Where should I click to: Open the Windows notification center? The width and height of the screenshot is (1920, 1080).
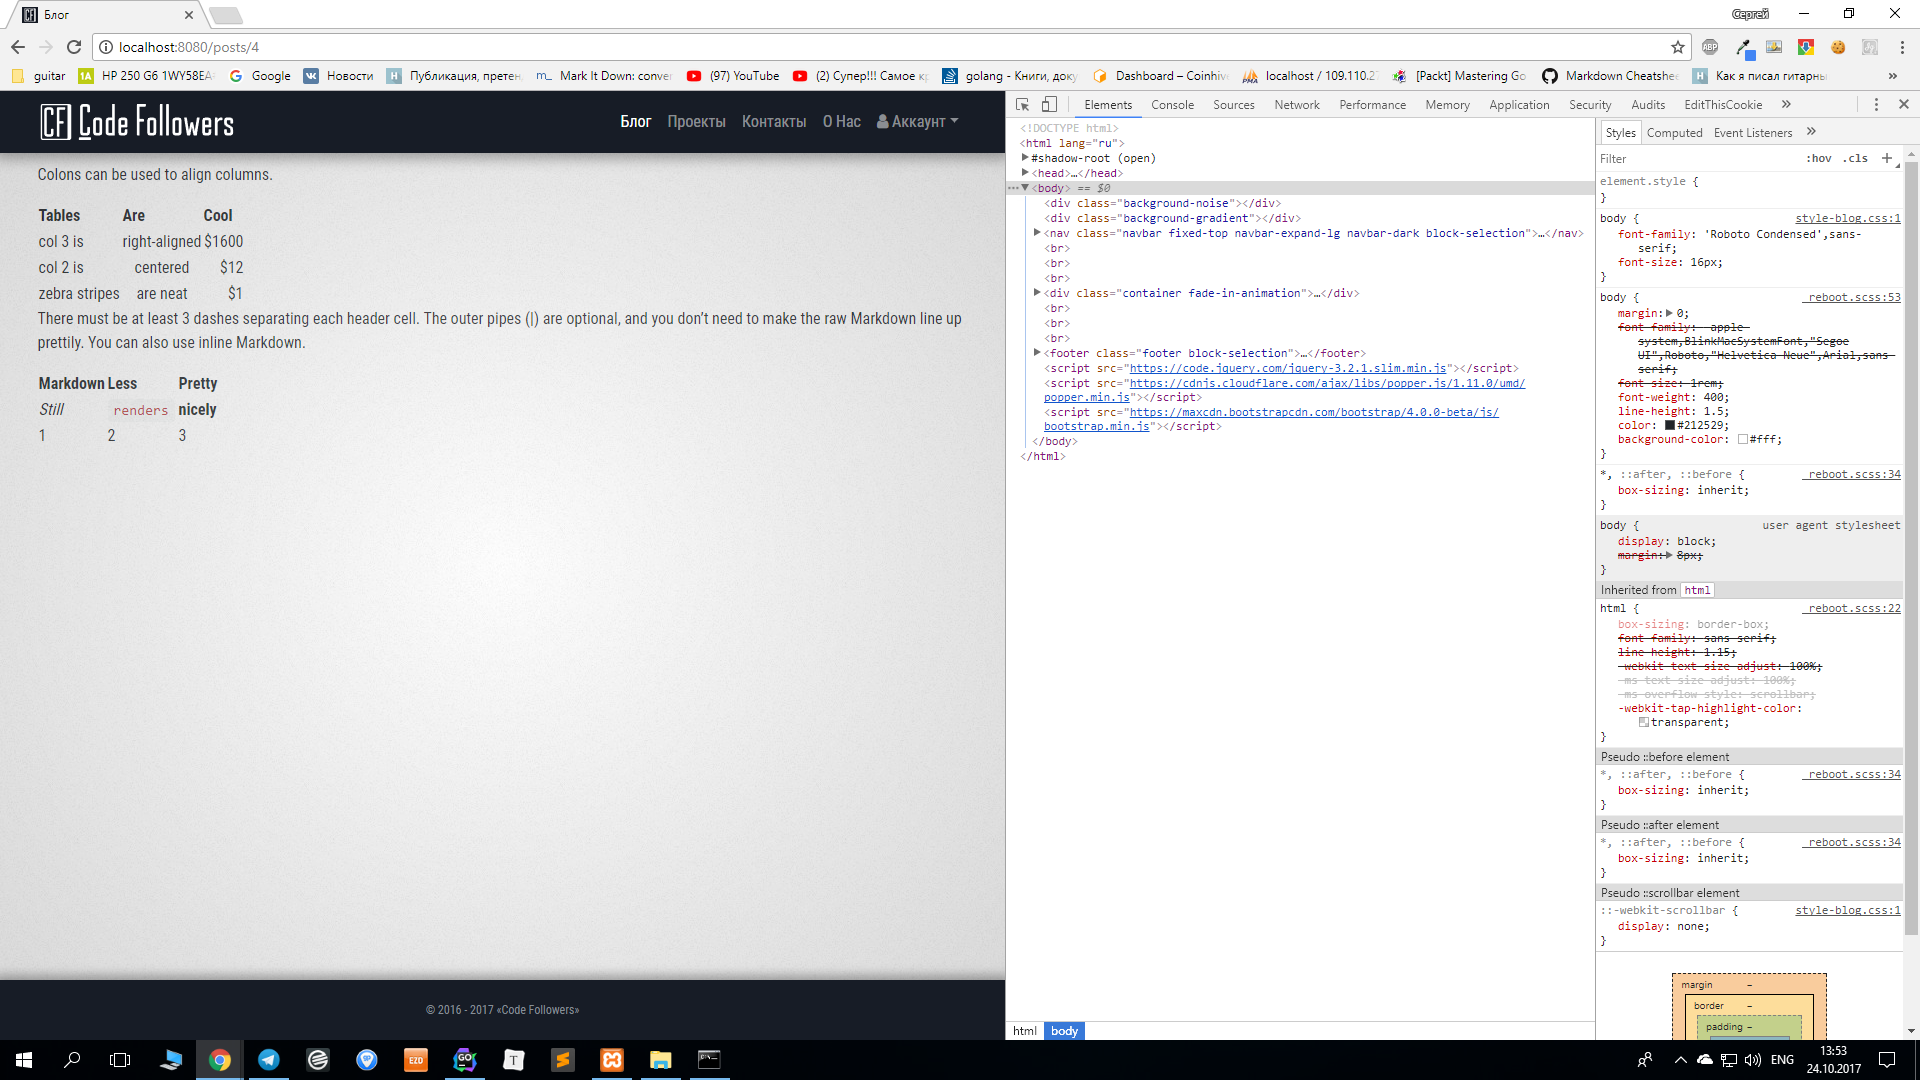point(1887,1060)
